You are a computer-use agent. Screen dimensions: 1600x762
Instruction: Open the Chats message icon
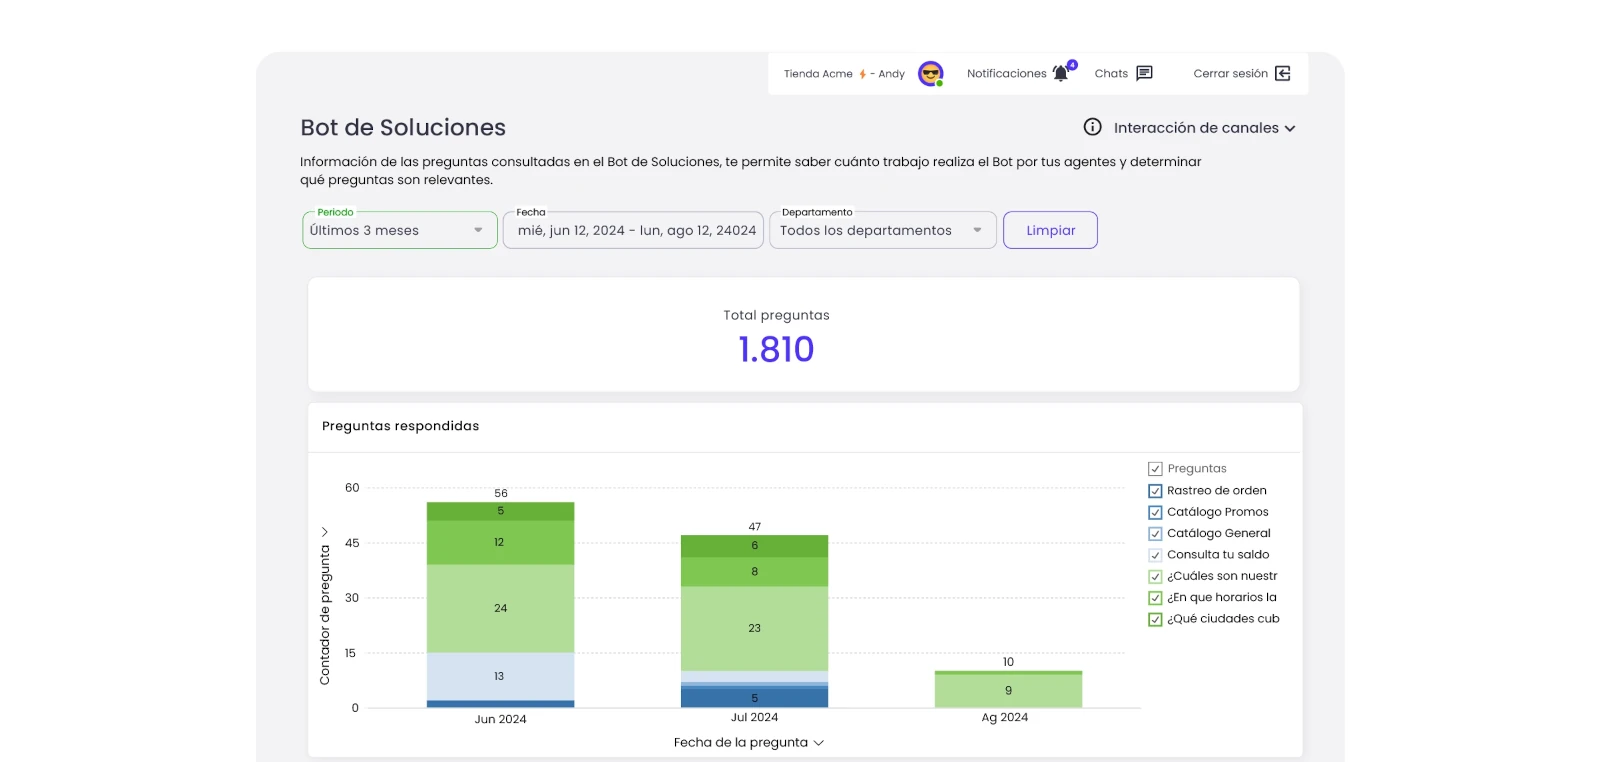pos(1144,73)
